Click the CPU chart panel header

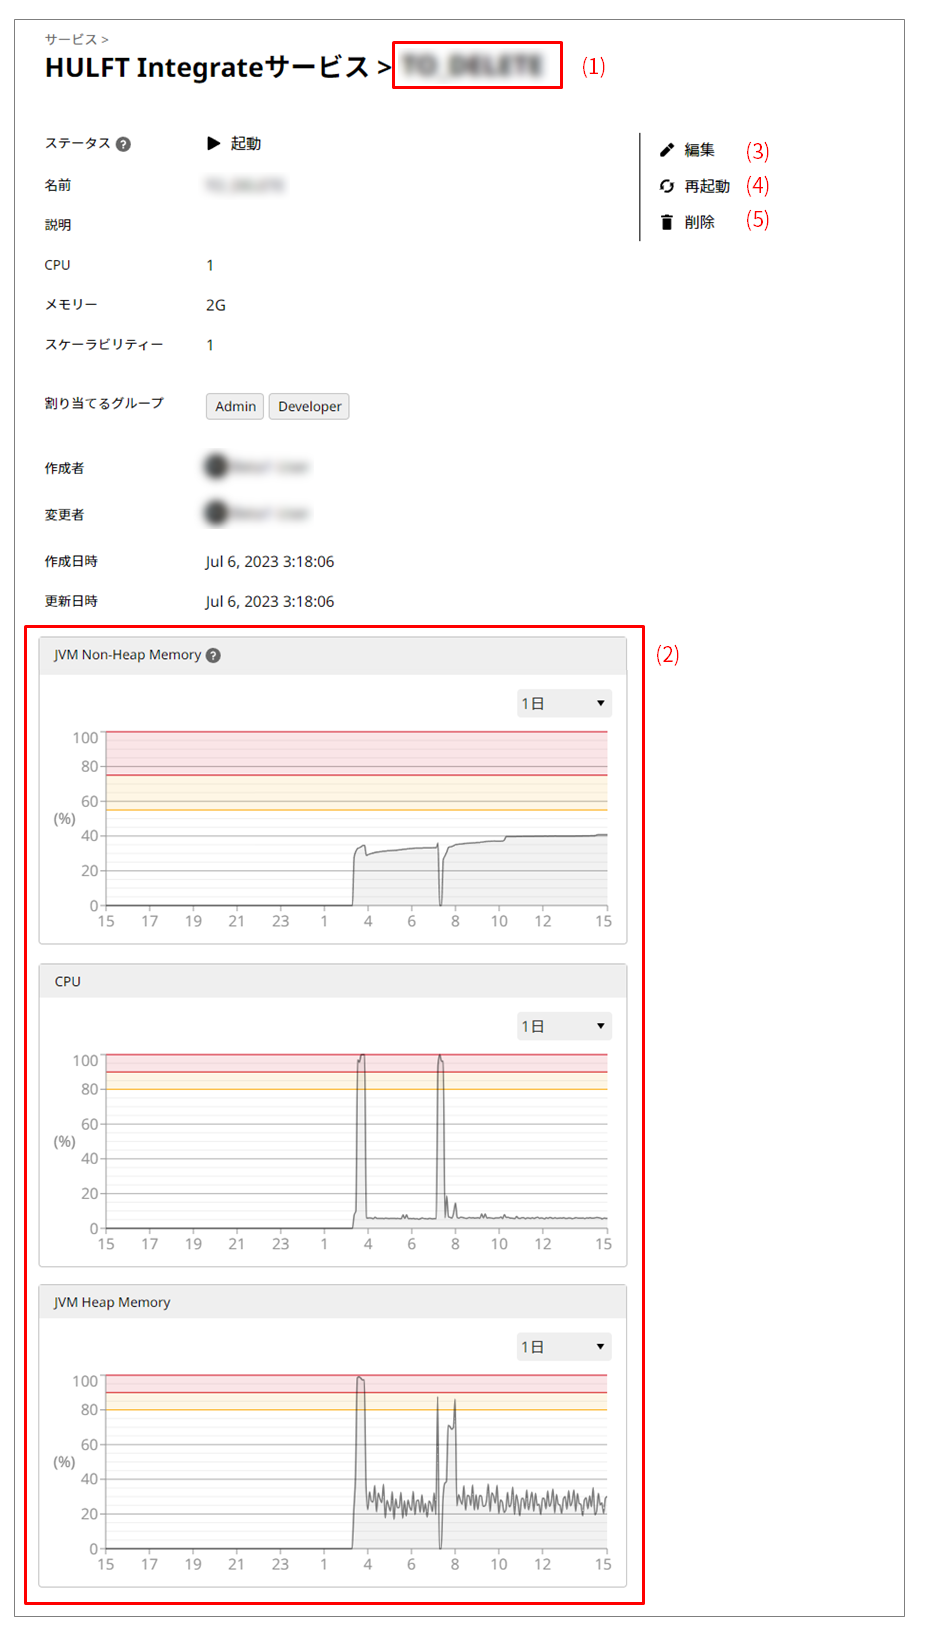point(68,981)
